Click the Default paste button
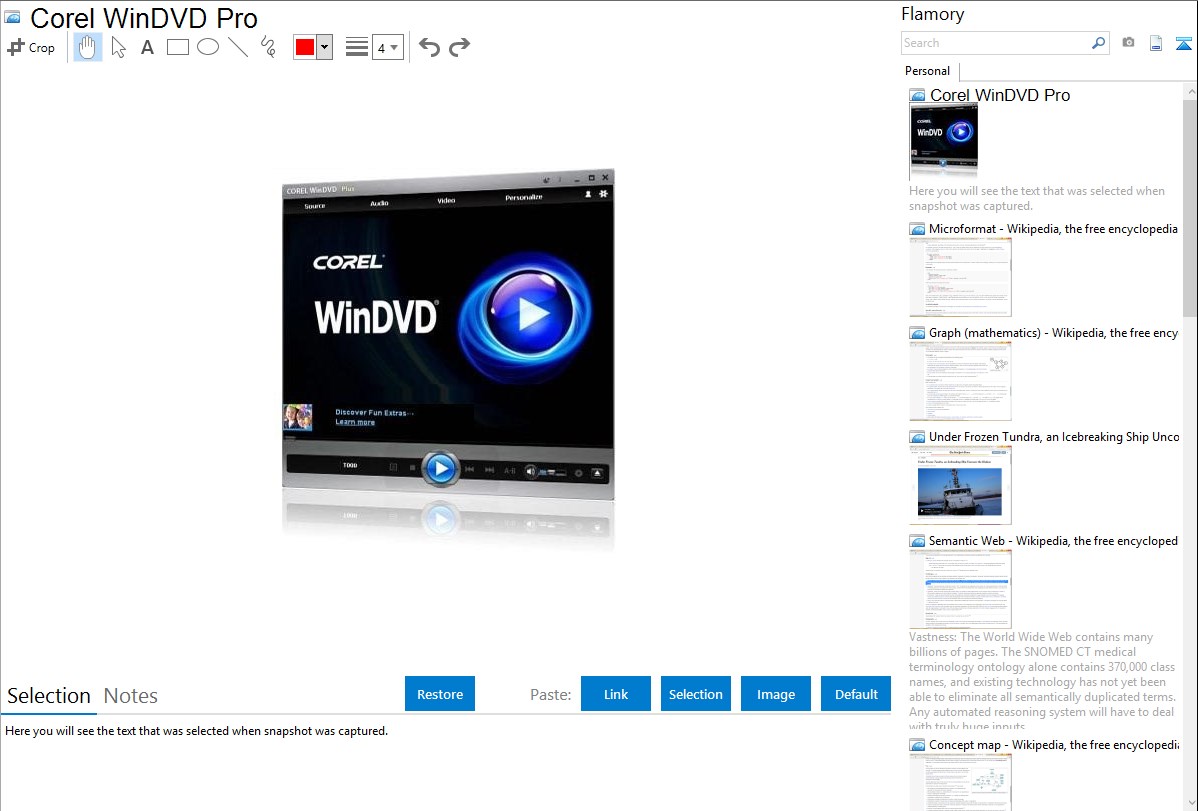 click(x=856, y=694)
